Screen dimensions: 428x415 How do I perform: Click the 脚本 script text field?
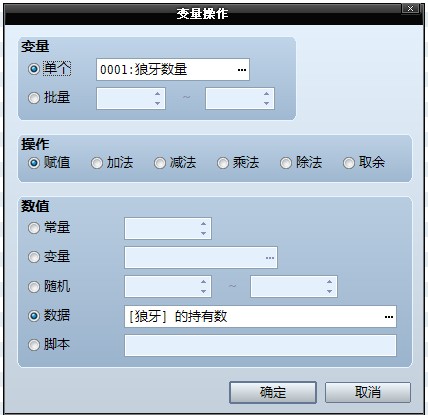tap(260, 345)
